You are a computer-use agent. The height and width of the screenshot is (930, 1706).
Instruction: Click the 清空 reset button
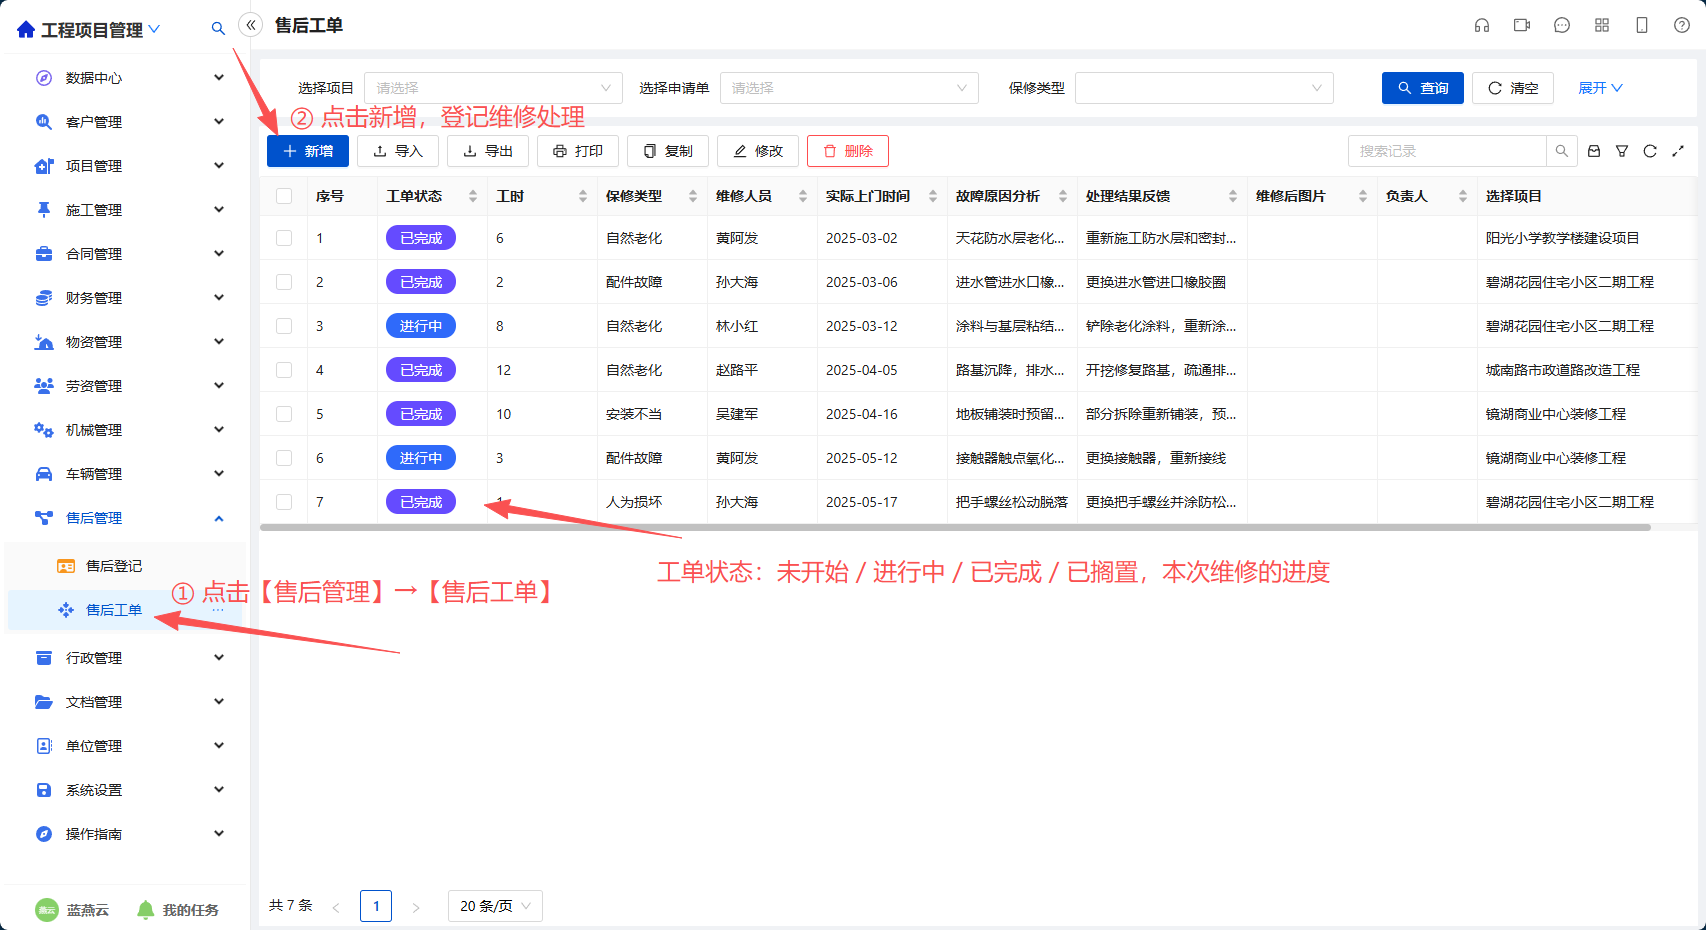pos(1513,88)
